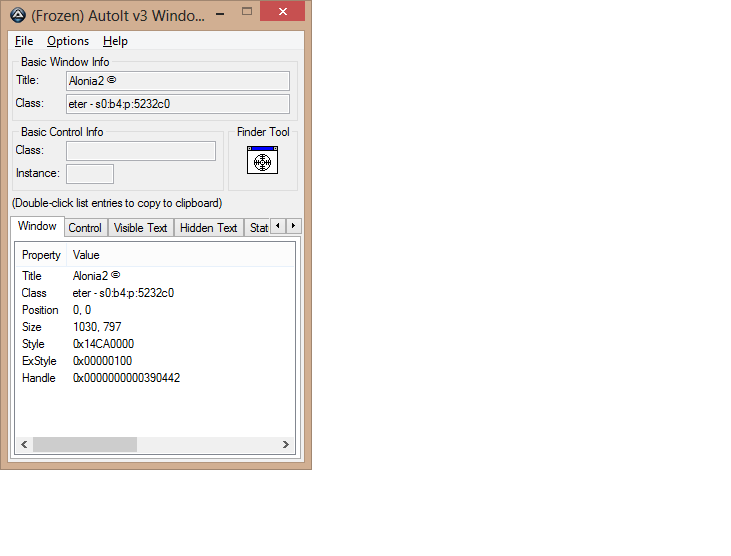This screenshot has width=731, height=556.
Task: Click the Basic Control Info Class field
Action: point(140,151)
